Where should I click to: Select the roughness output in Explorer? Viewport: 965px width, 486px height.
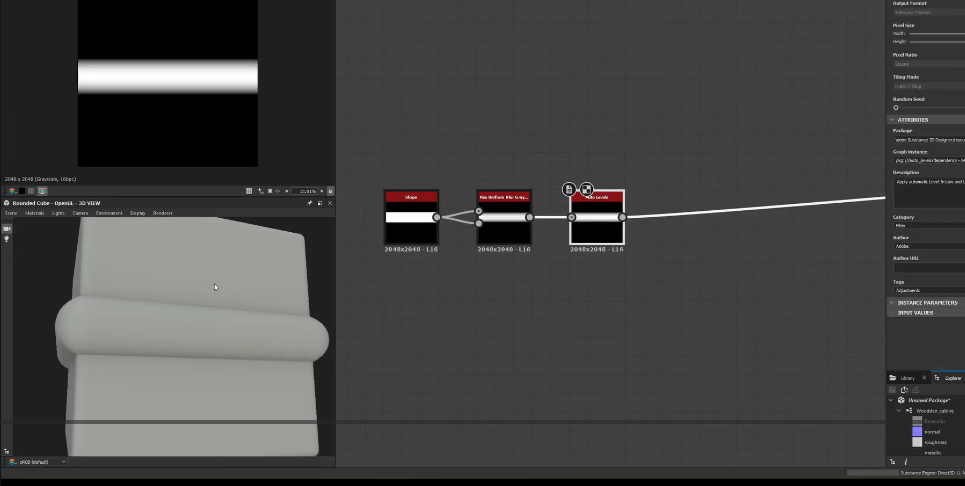click(935, 442)
